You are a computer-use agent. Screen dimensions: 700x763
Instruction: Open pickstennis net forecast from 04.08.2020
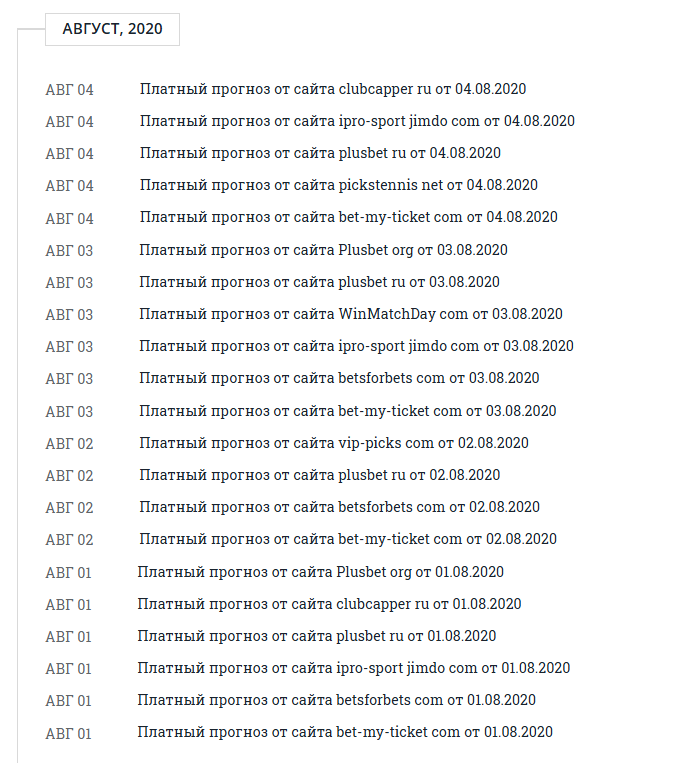[x=339, y=185]
